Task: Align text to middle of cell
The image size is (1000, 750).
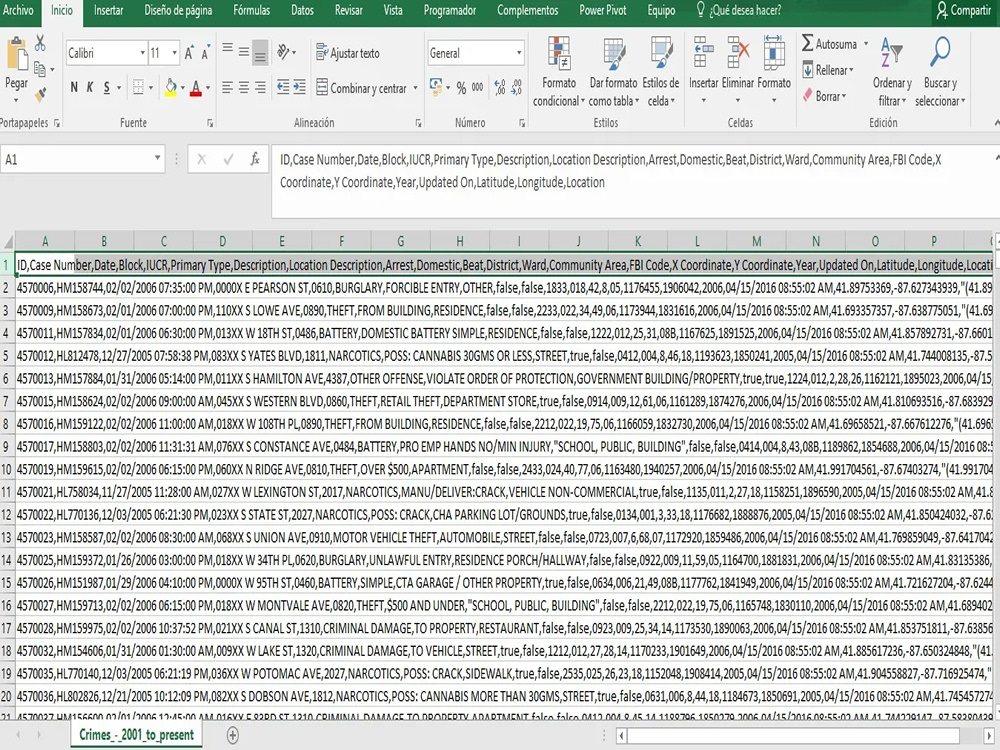Action: (x=244, y=52)
